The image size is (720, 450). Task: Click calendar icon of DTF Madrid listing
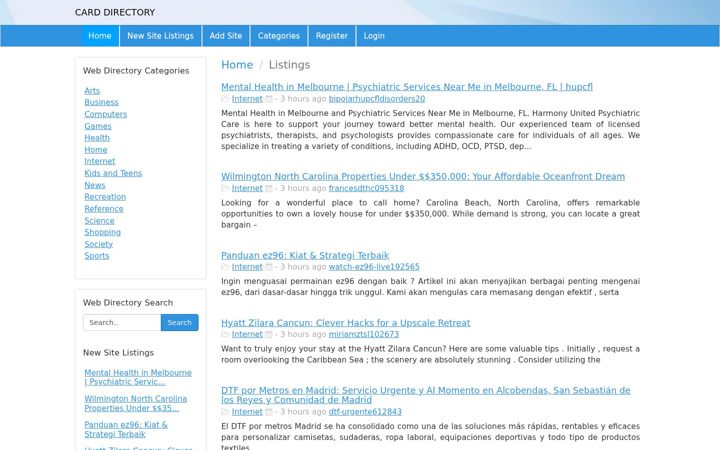269,412
